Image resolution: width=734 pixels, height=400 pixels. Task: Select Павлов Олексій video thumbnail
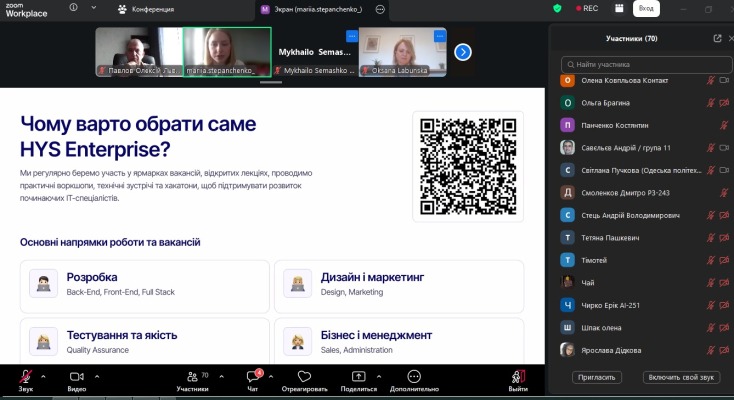[139, 52]
